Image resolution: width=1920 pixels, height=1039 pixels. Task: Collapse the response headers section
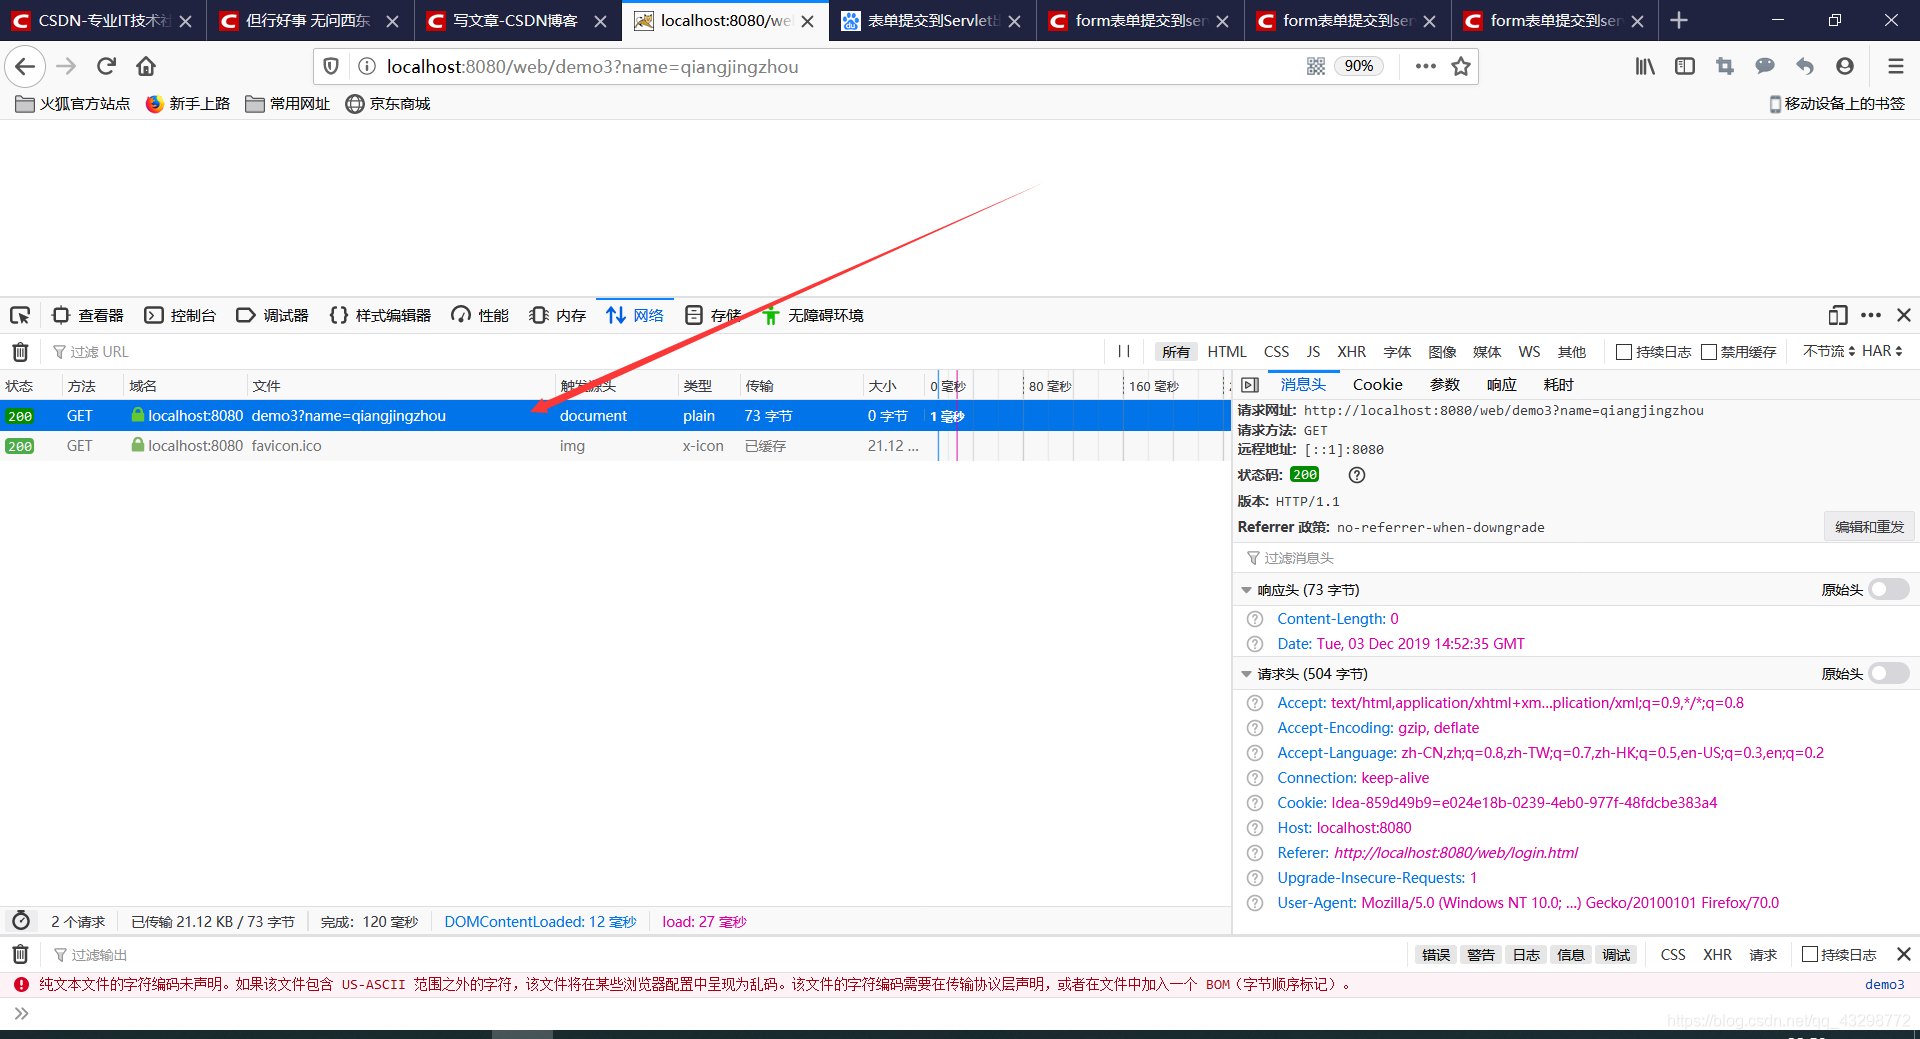click(x=1246, y=590)
